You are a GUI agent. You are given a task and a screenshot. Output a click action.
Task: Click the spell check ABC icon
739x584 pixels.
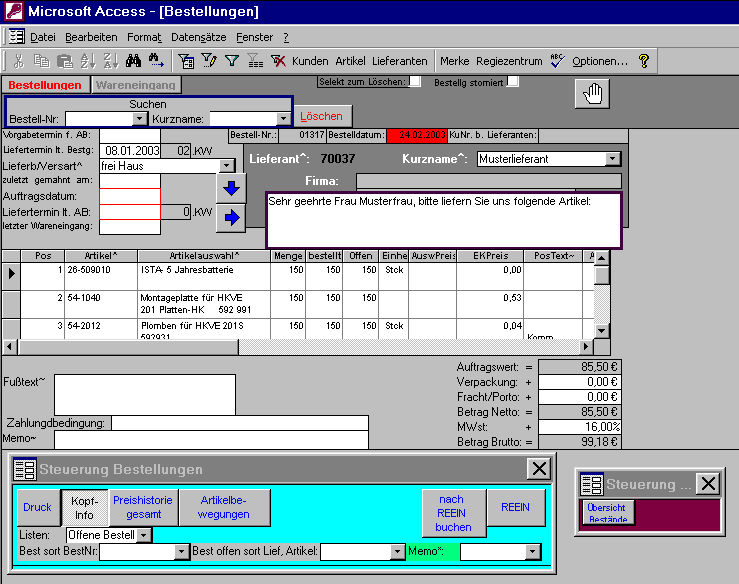(x=557, y=61)
